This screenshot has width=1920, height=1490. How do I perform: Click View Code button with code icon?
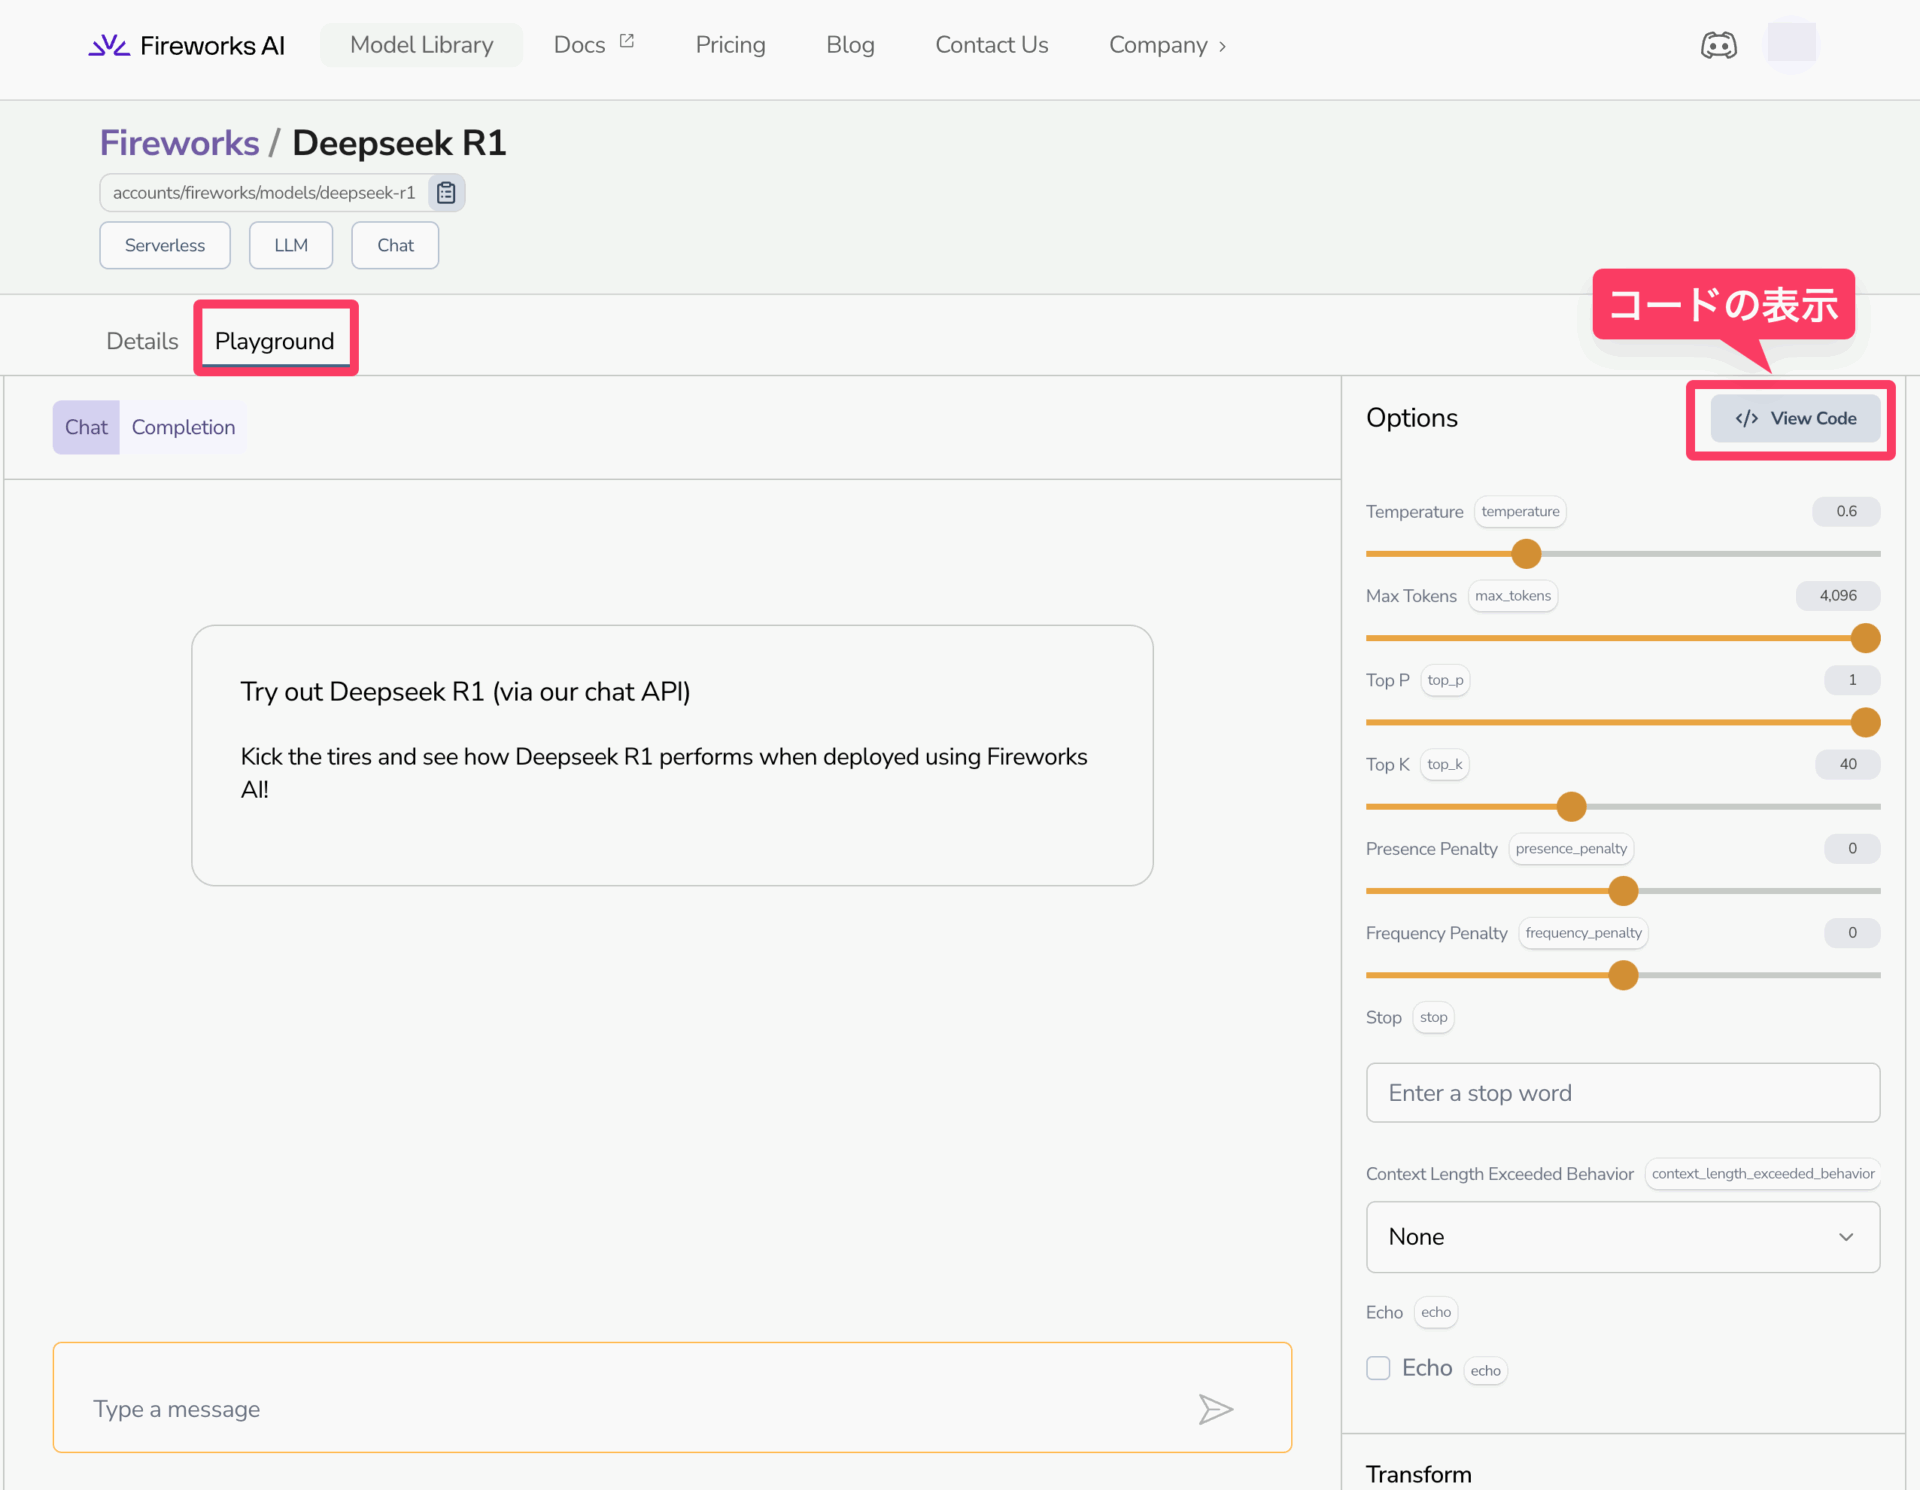click(x=1795, y=419)
